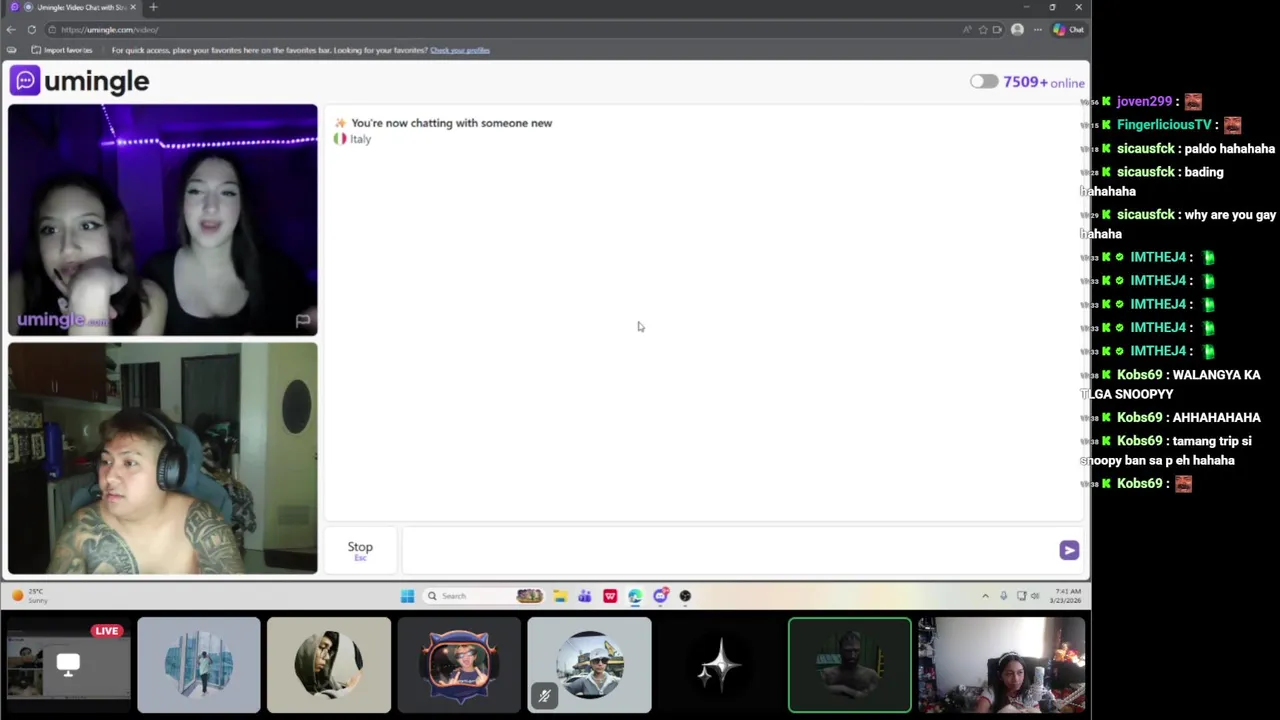Screen dimensions: 1280x720
Task: Open the Copilot Chat button
Action: point(1068,30)
